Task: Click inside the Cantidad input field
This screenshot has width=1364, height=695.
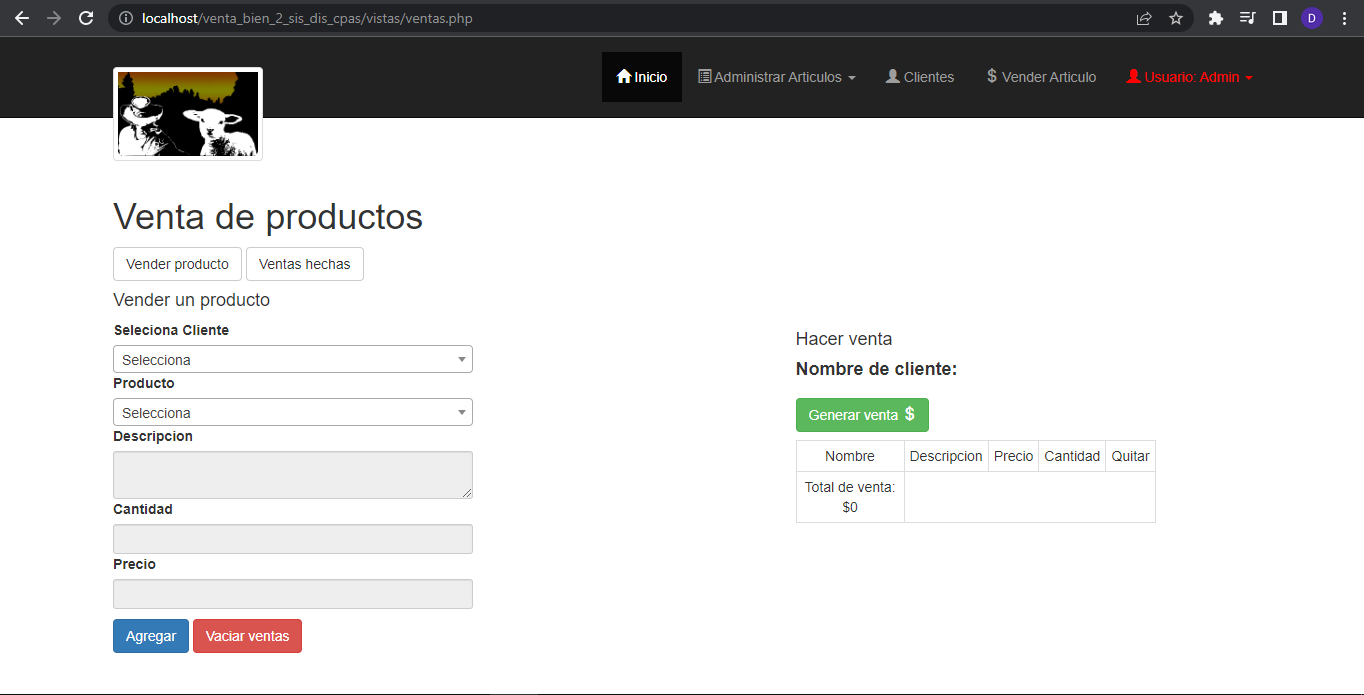Action: 292,538
